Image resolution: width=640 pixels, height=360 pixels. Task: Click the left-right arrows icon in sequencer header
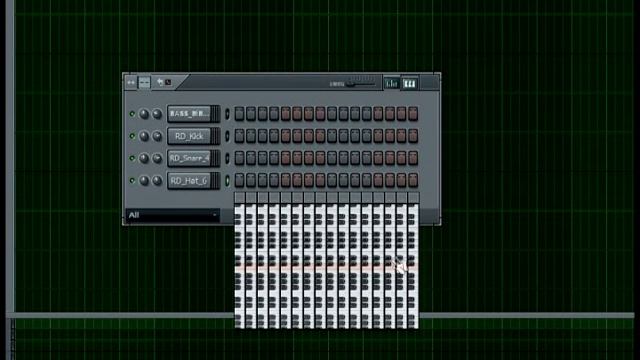(131, 83)
